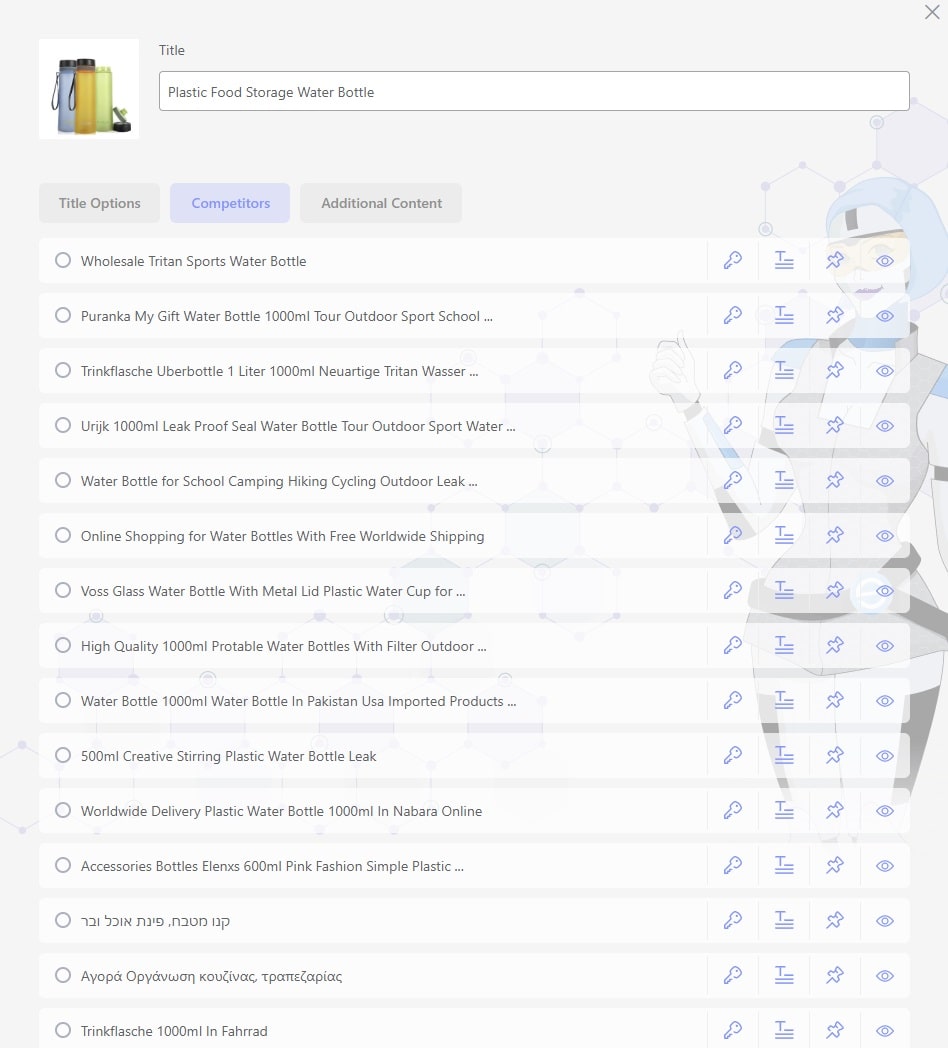
Task: Click text icon for Online Shopping row
Action: (784, 536)
